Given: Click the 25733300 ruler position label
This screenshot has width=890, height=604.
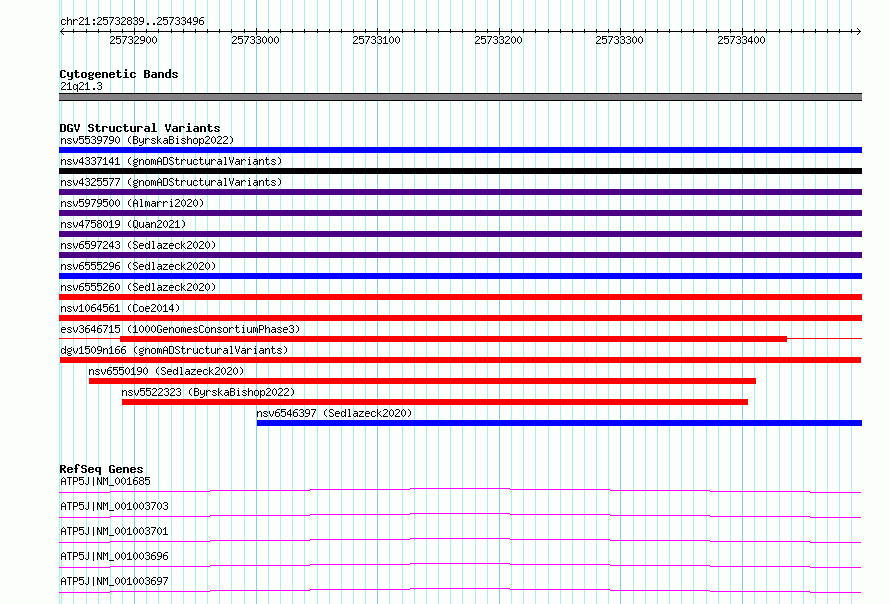Looking at the screenshot, I should 619,40.
